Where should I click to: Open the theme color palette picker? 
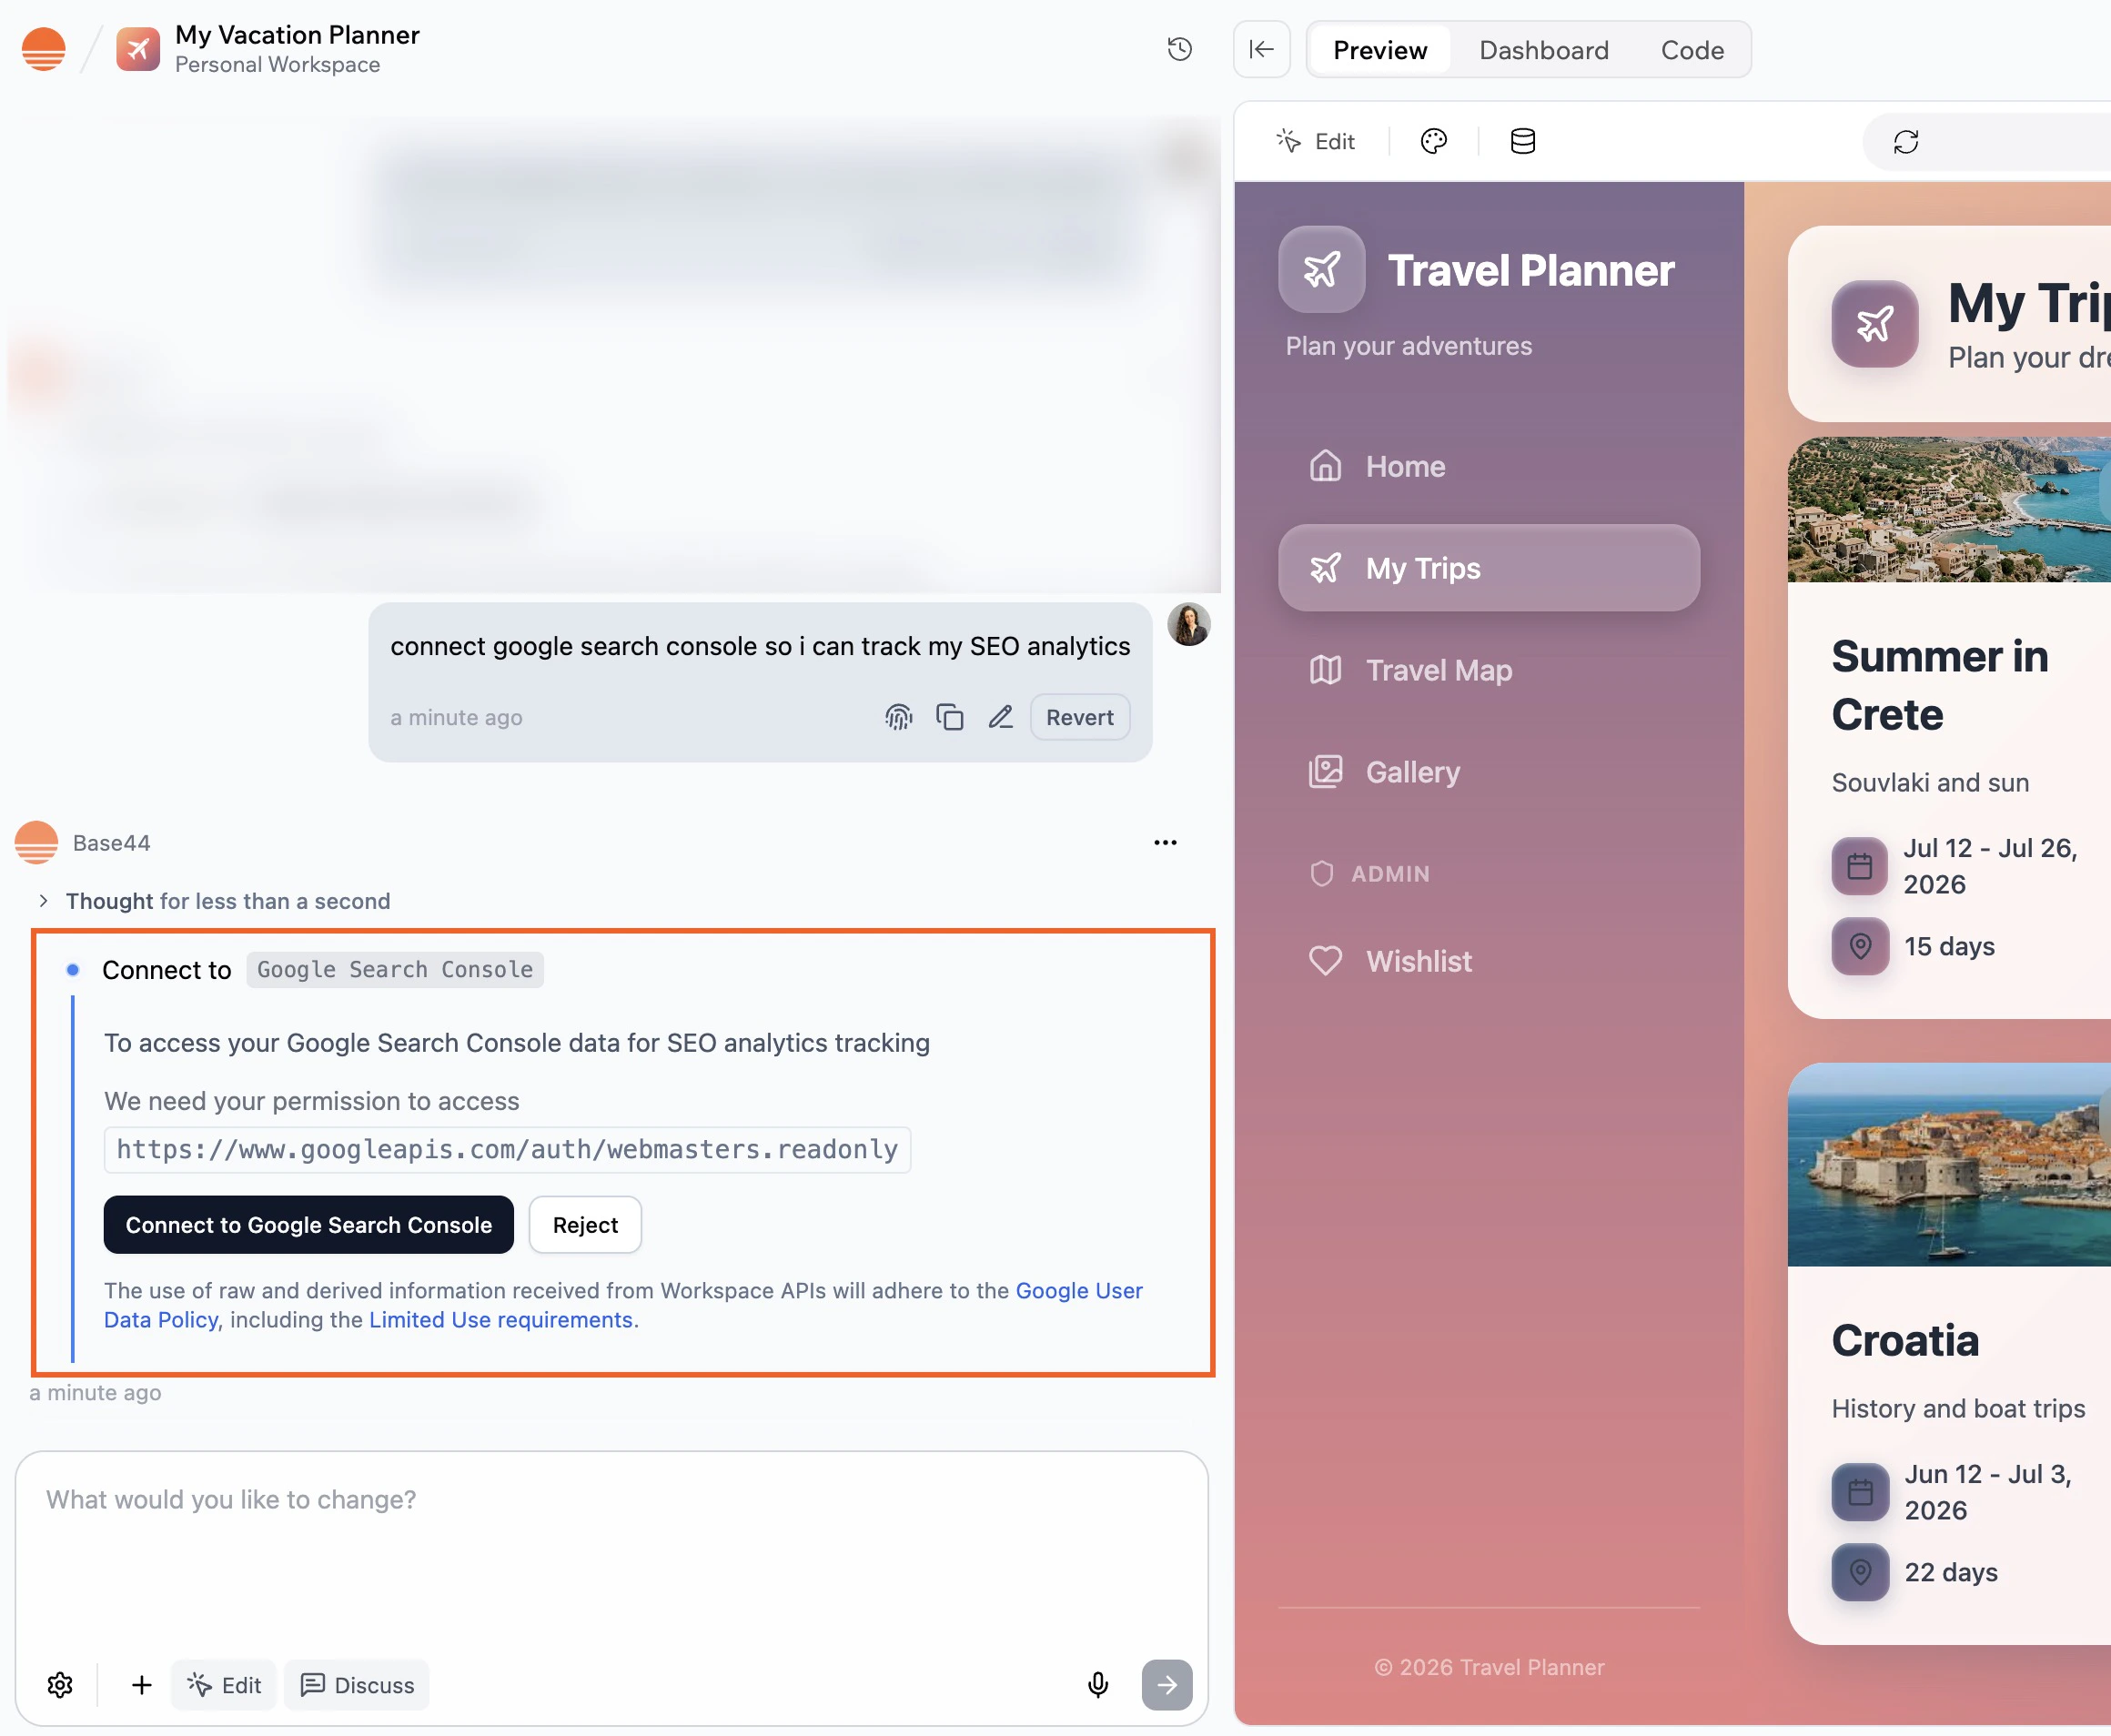[x=1432, y=141]
